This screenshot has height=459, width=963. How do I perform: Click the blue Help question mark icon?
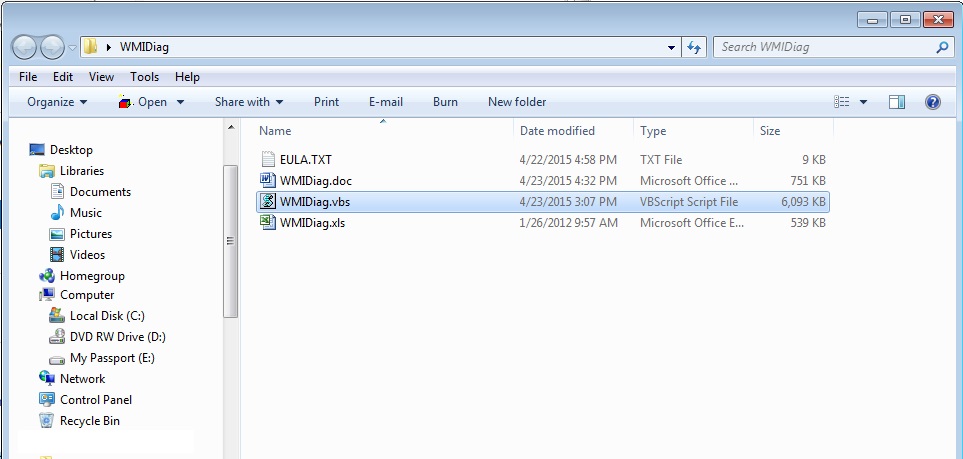[932, 102]
